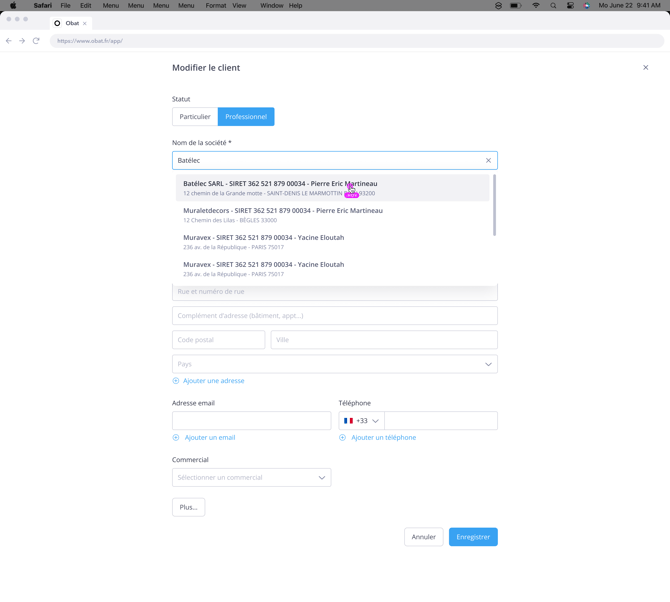Close the Modifier le client dialog
The height and width of the screenshot is (602, 670).
(x=645, y=68)
